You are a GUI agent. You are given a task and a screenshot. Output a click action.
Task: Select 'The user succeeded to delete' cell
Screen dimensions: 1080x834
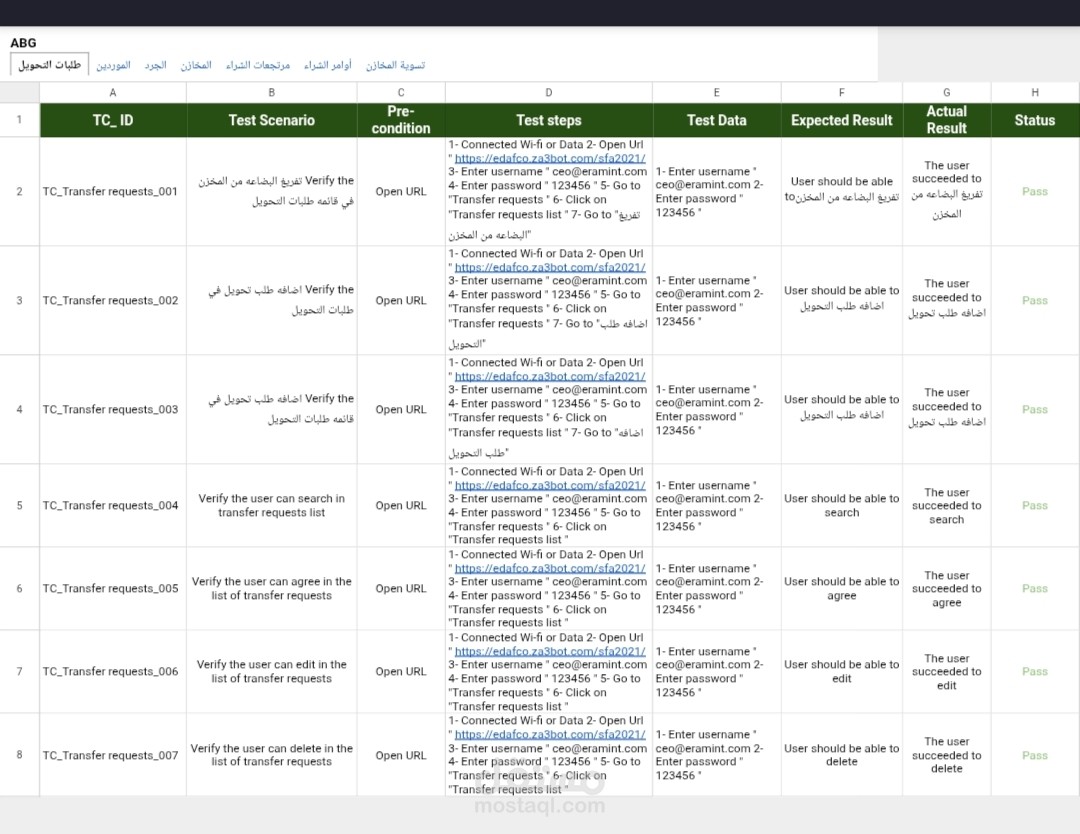946,755
